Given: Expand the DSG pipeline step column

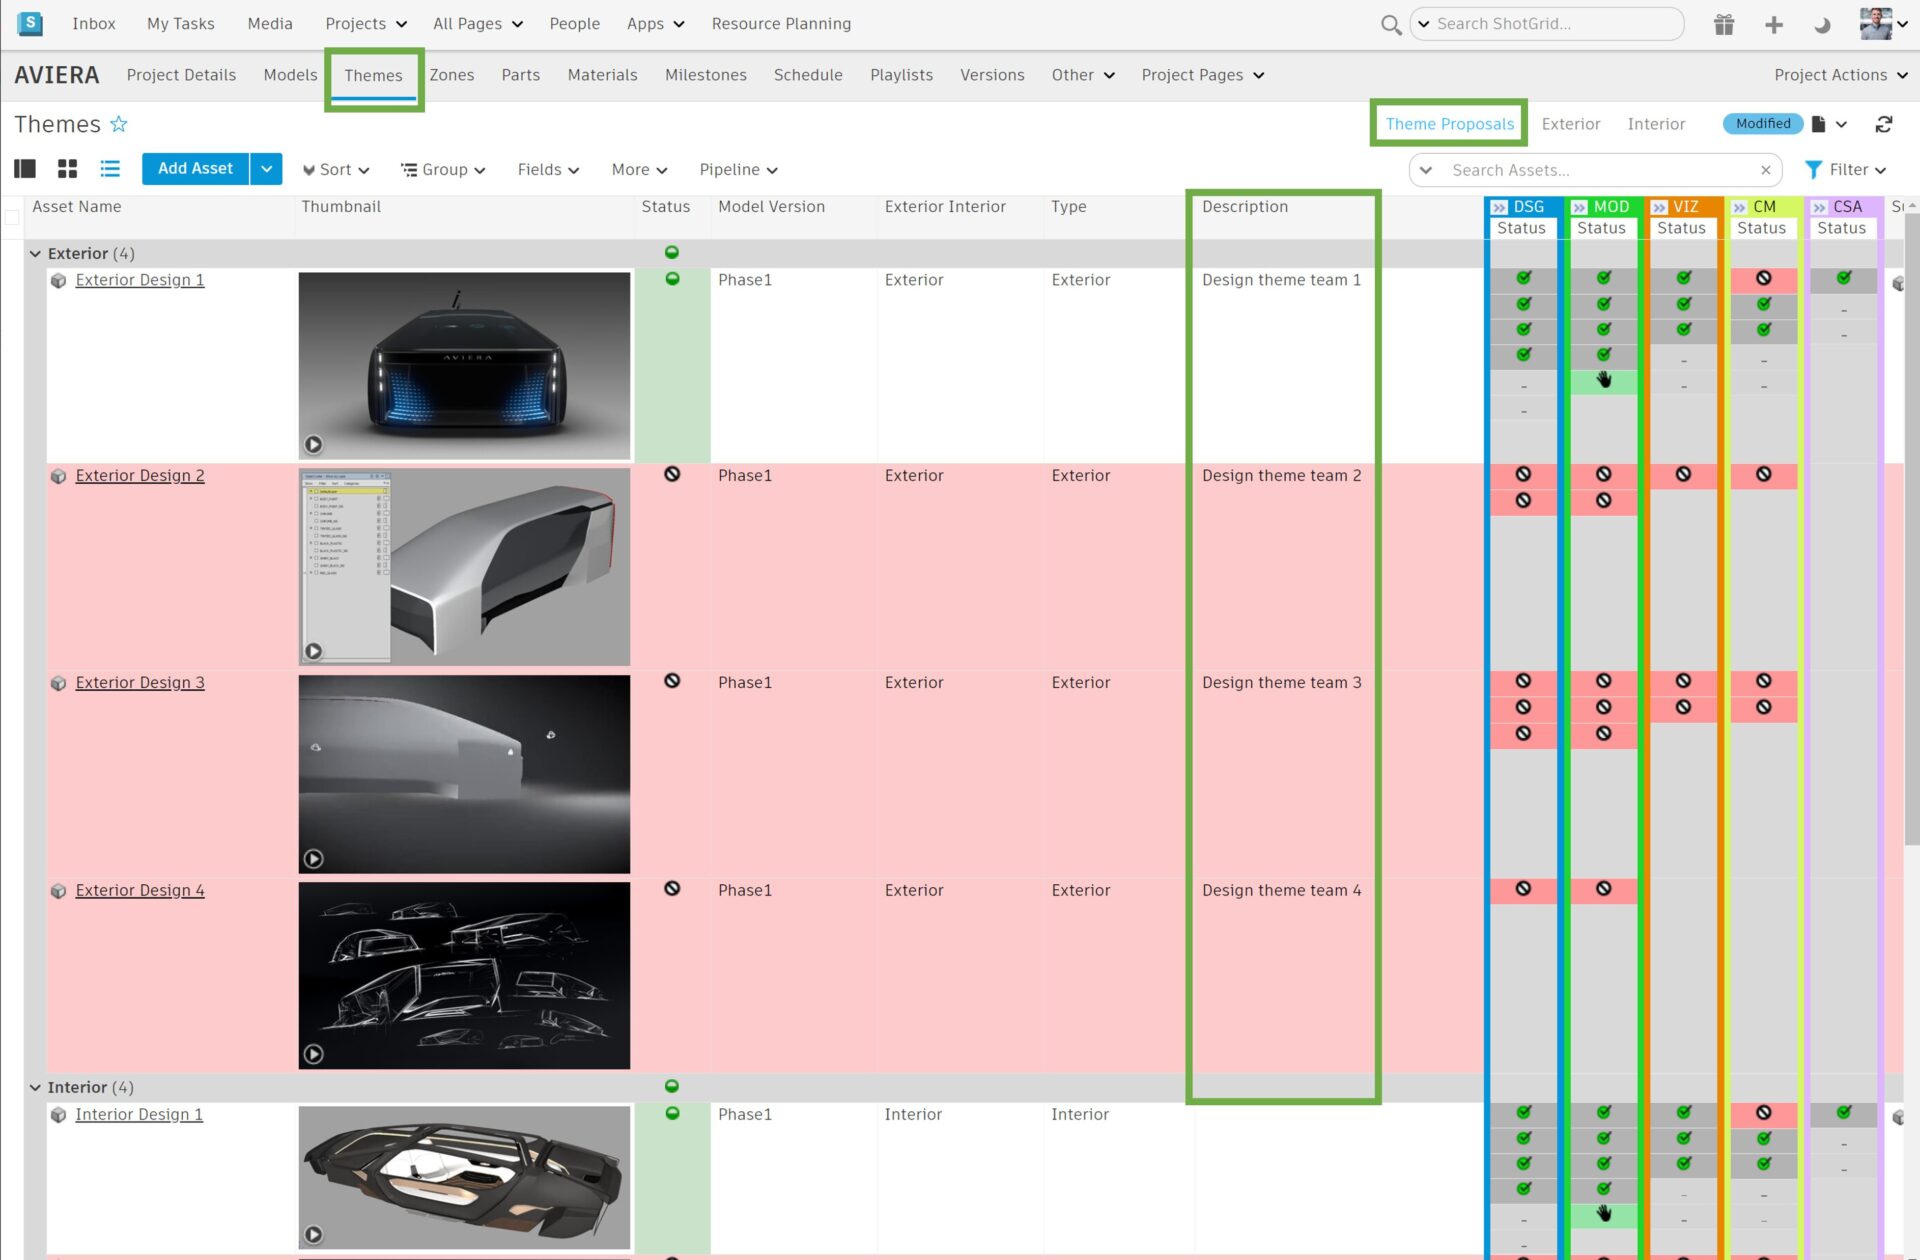Looking at the screenshot, I should (x=1499, y=207).
